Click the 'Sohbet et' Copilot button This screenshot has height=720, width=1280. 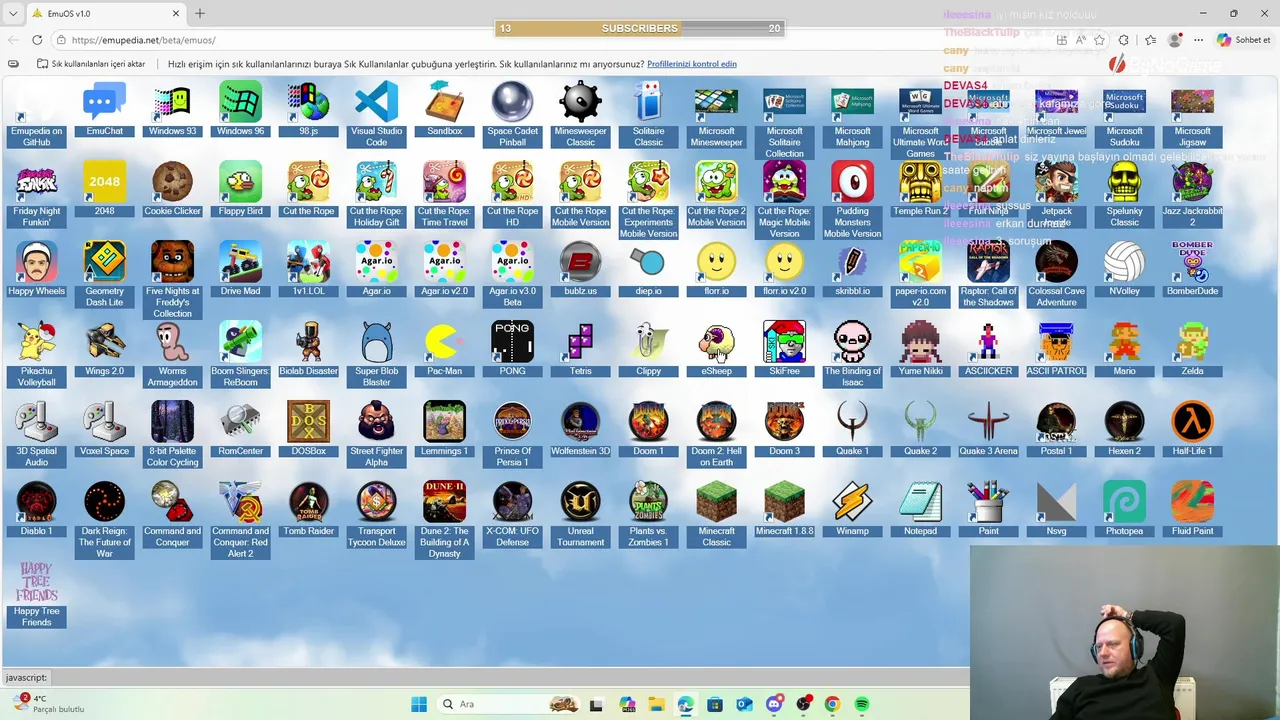[1244, 40]
